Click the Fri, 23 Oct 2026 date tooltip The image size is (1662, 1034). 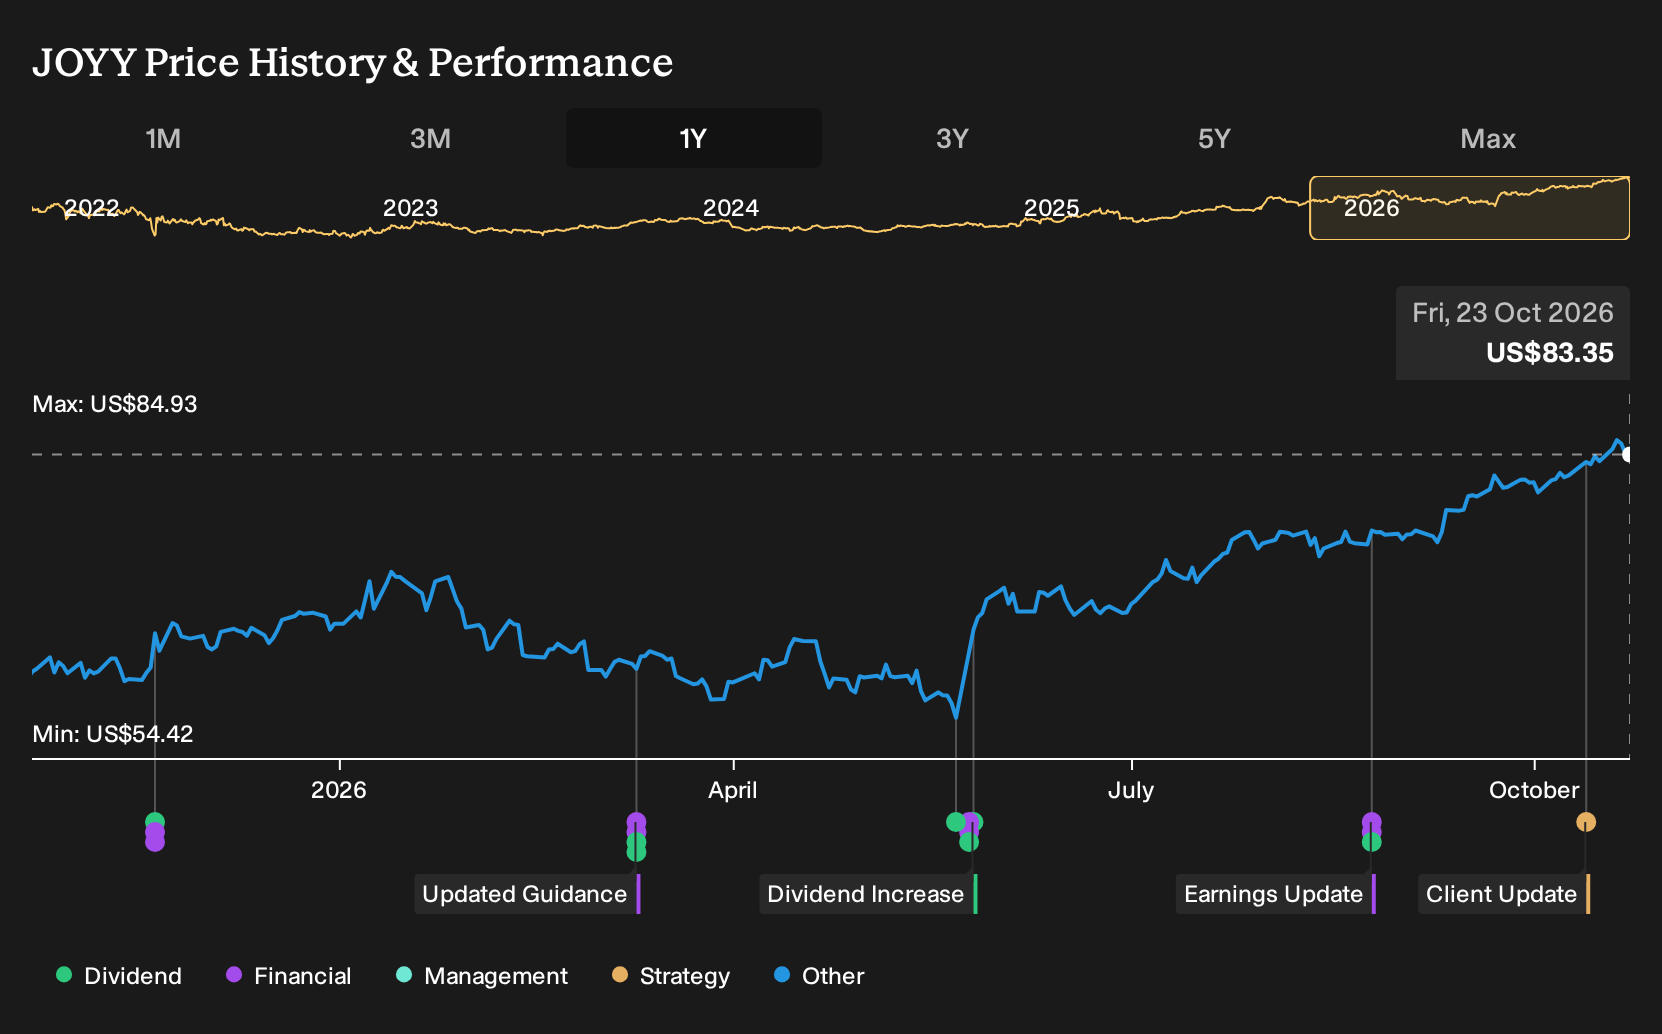(x=1513, y=313)
